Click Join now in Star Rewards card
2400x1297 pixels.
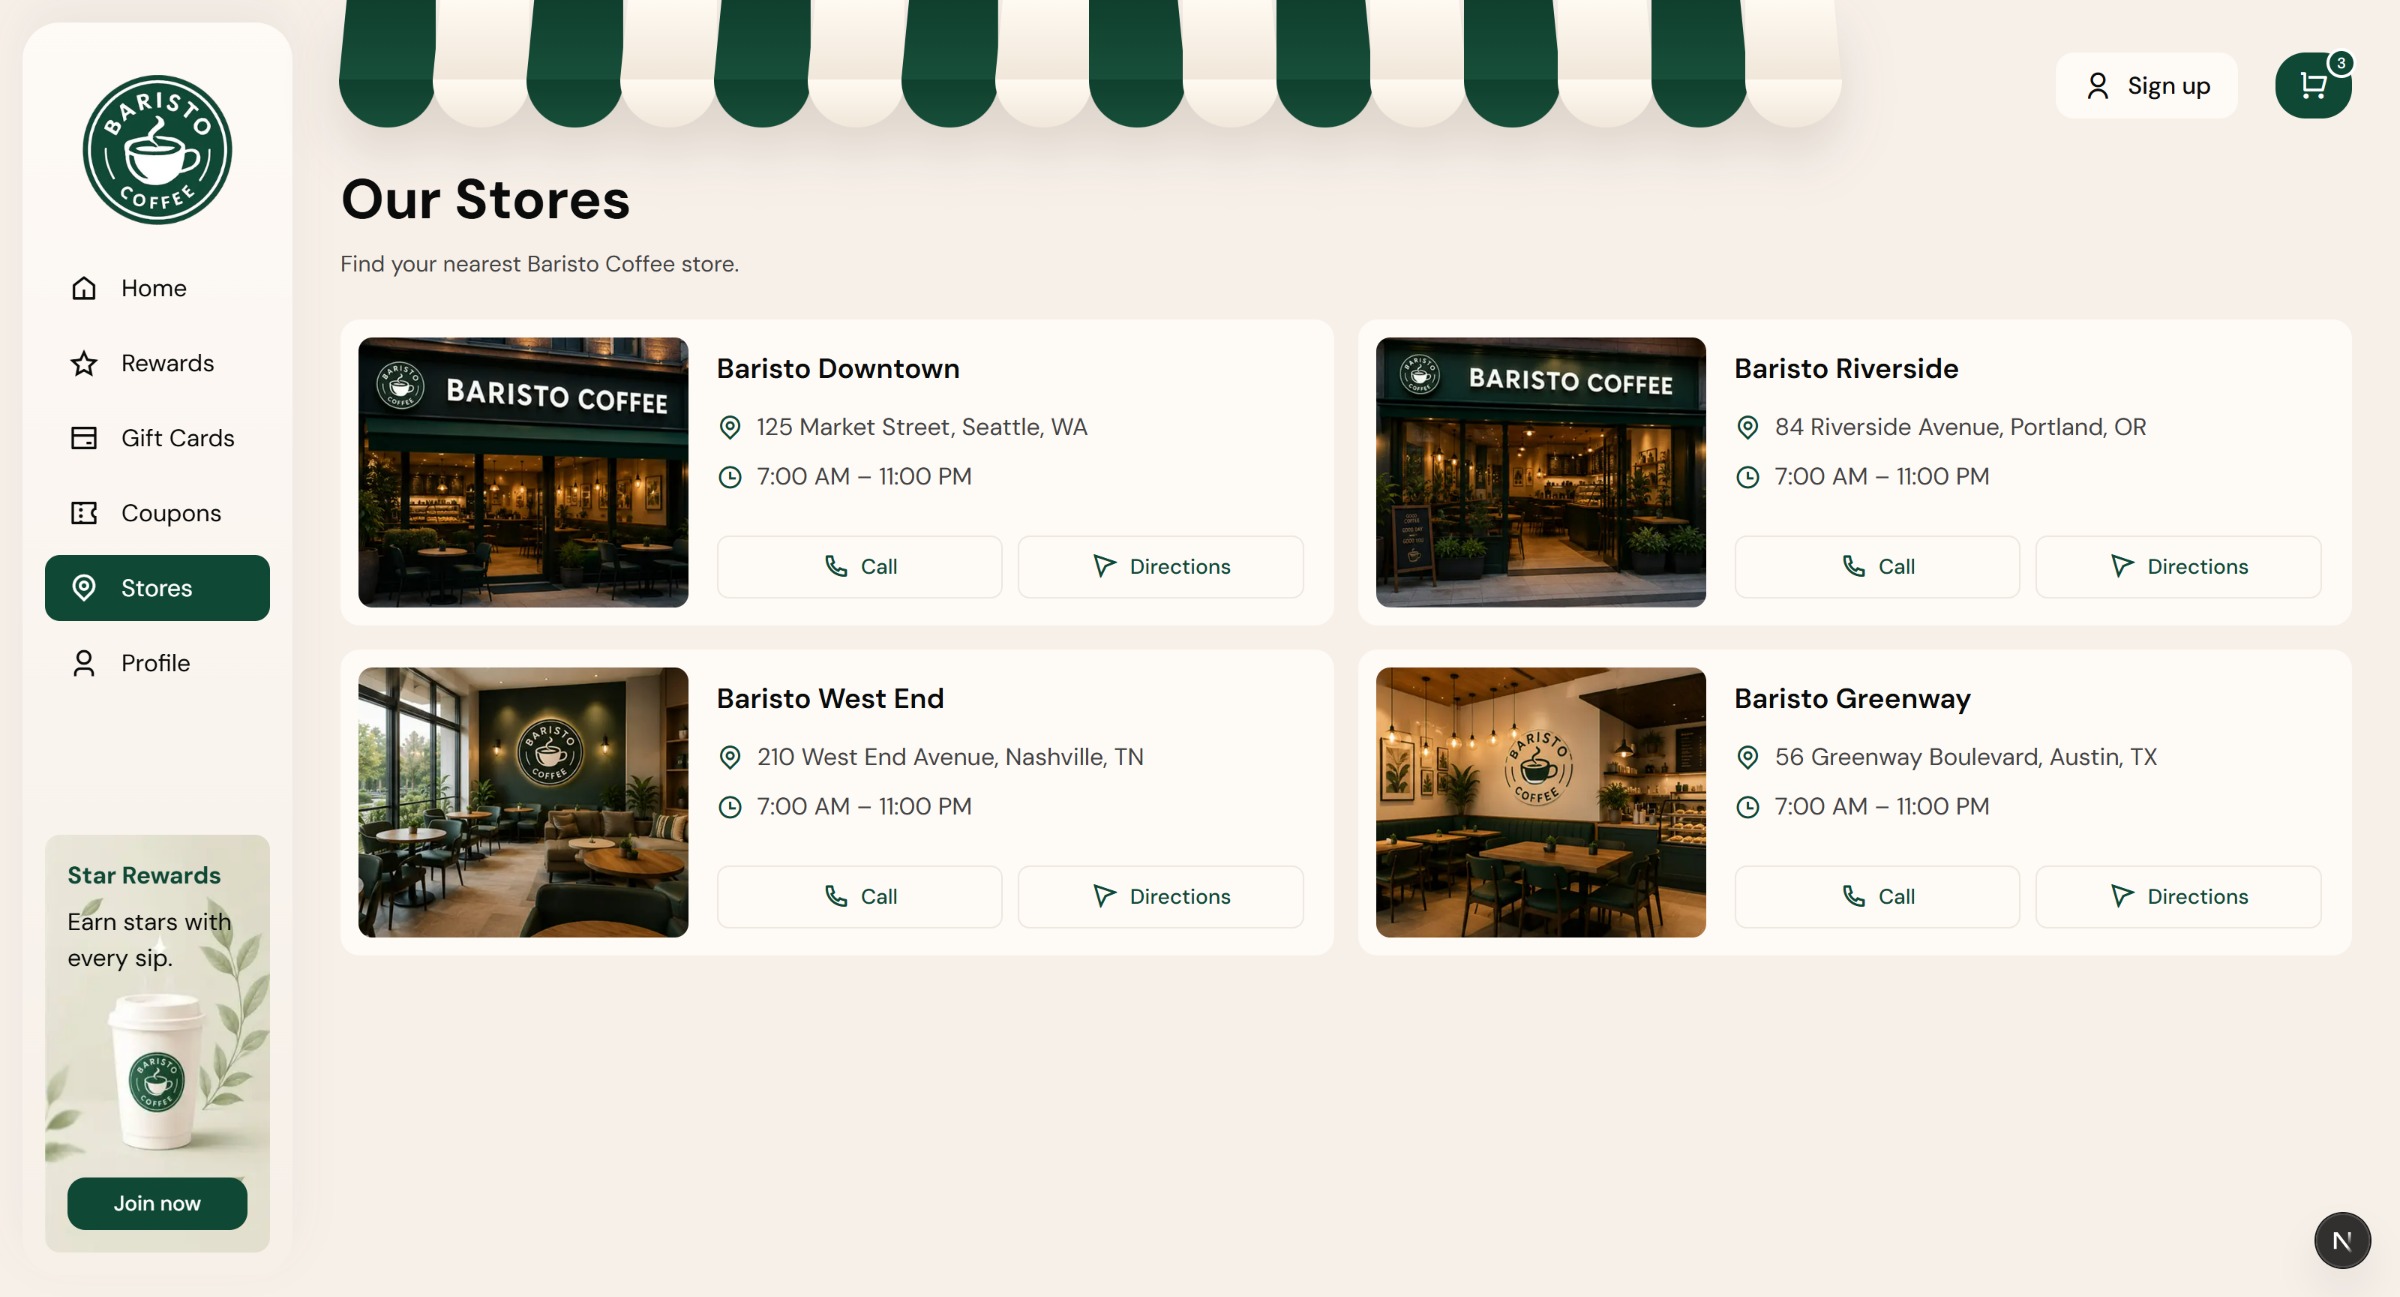coord(157,1203)
